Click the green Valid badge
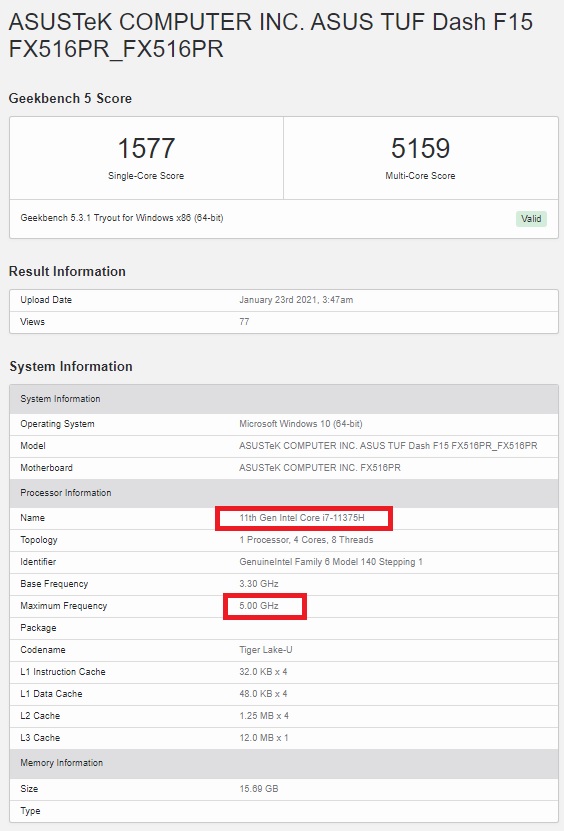Viewport: 564px width, 831px height. [x=531, y=218]
